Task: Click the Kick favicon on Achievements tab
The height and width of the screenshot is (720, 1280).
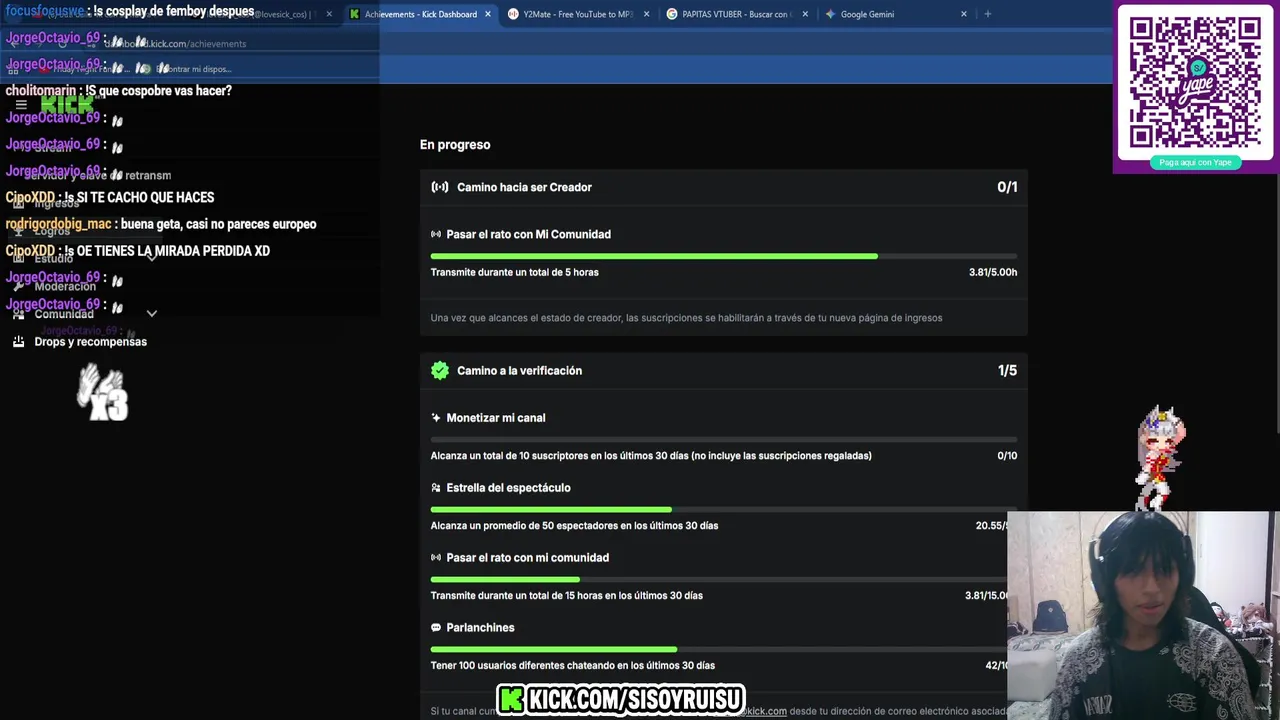Action: point(354,14)
